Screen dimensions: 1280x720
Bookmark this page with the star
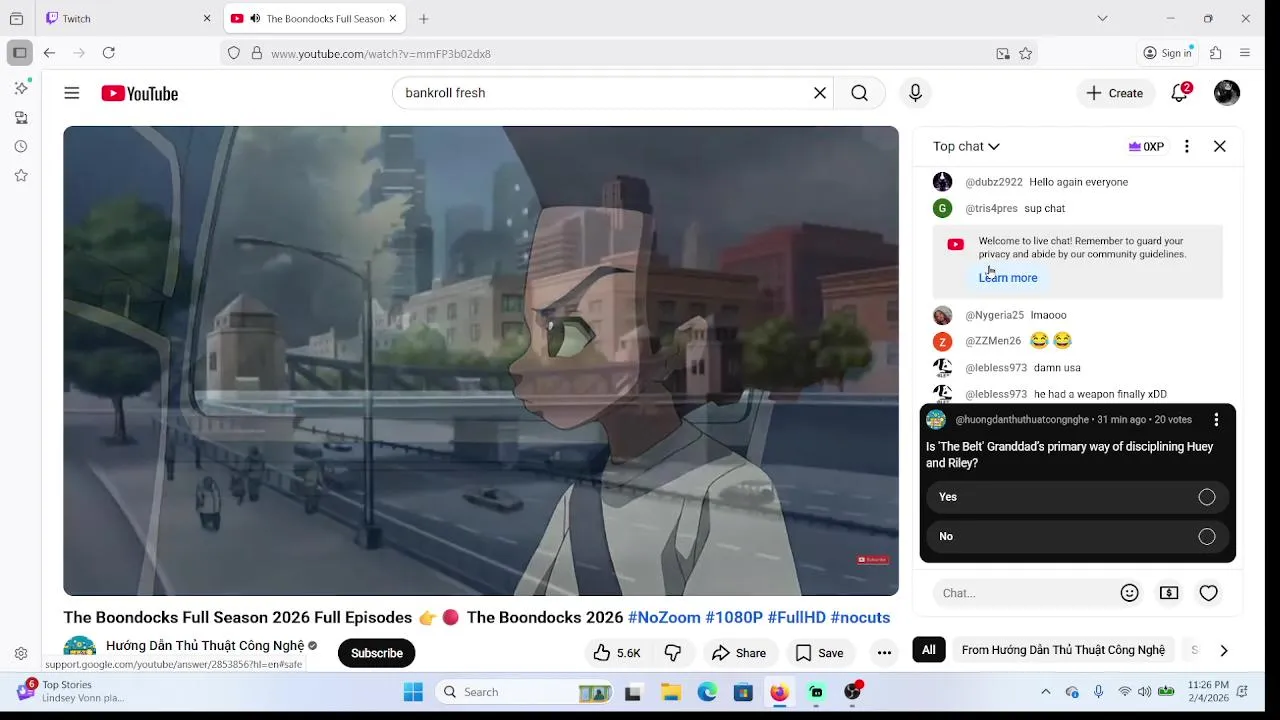click(x=1025, y=54)
